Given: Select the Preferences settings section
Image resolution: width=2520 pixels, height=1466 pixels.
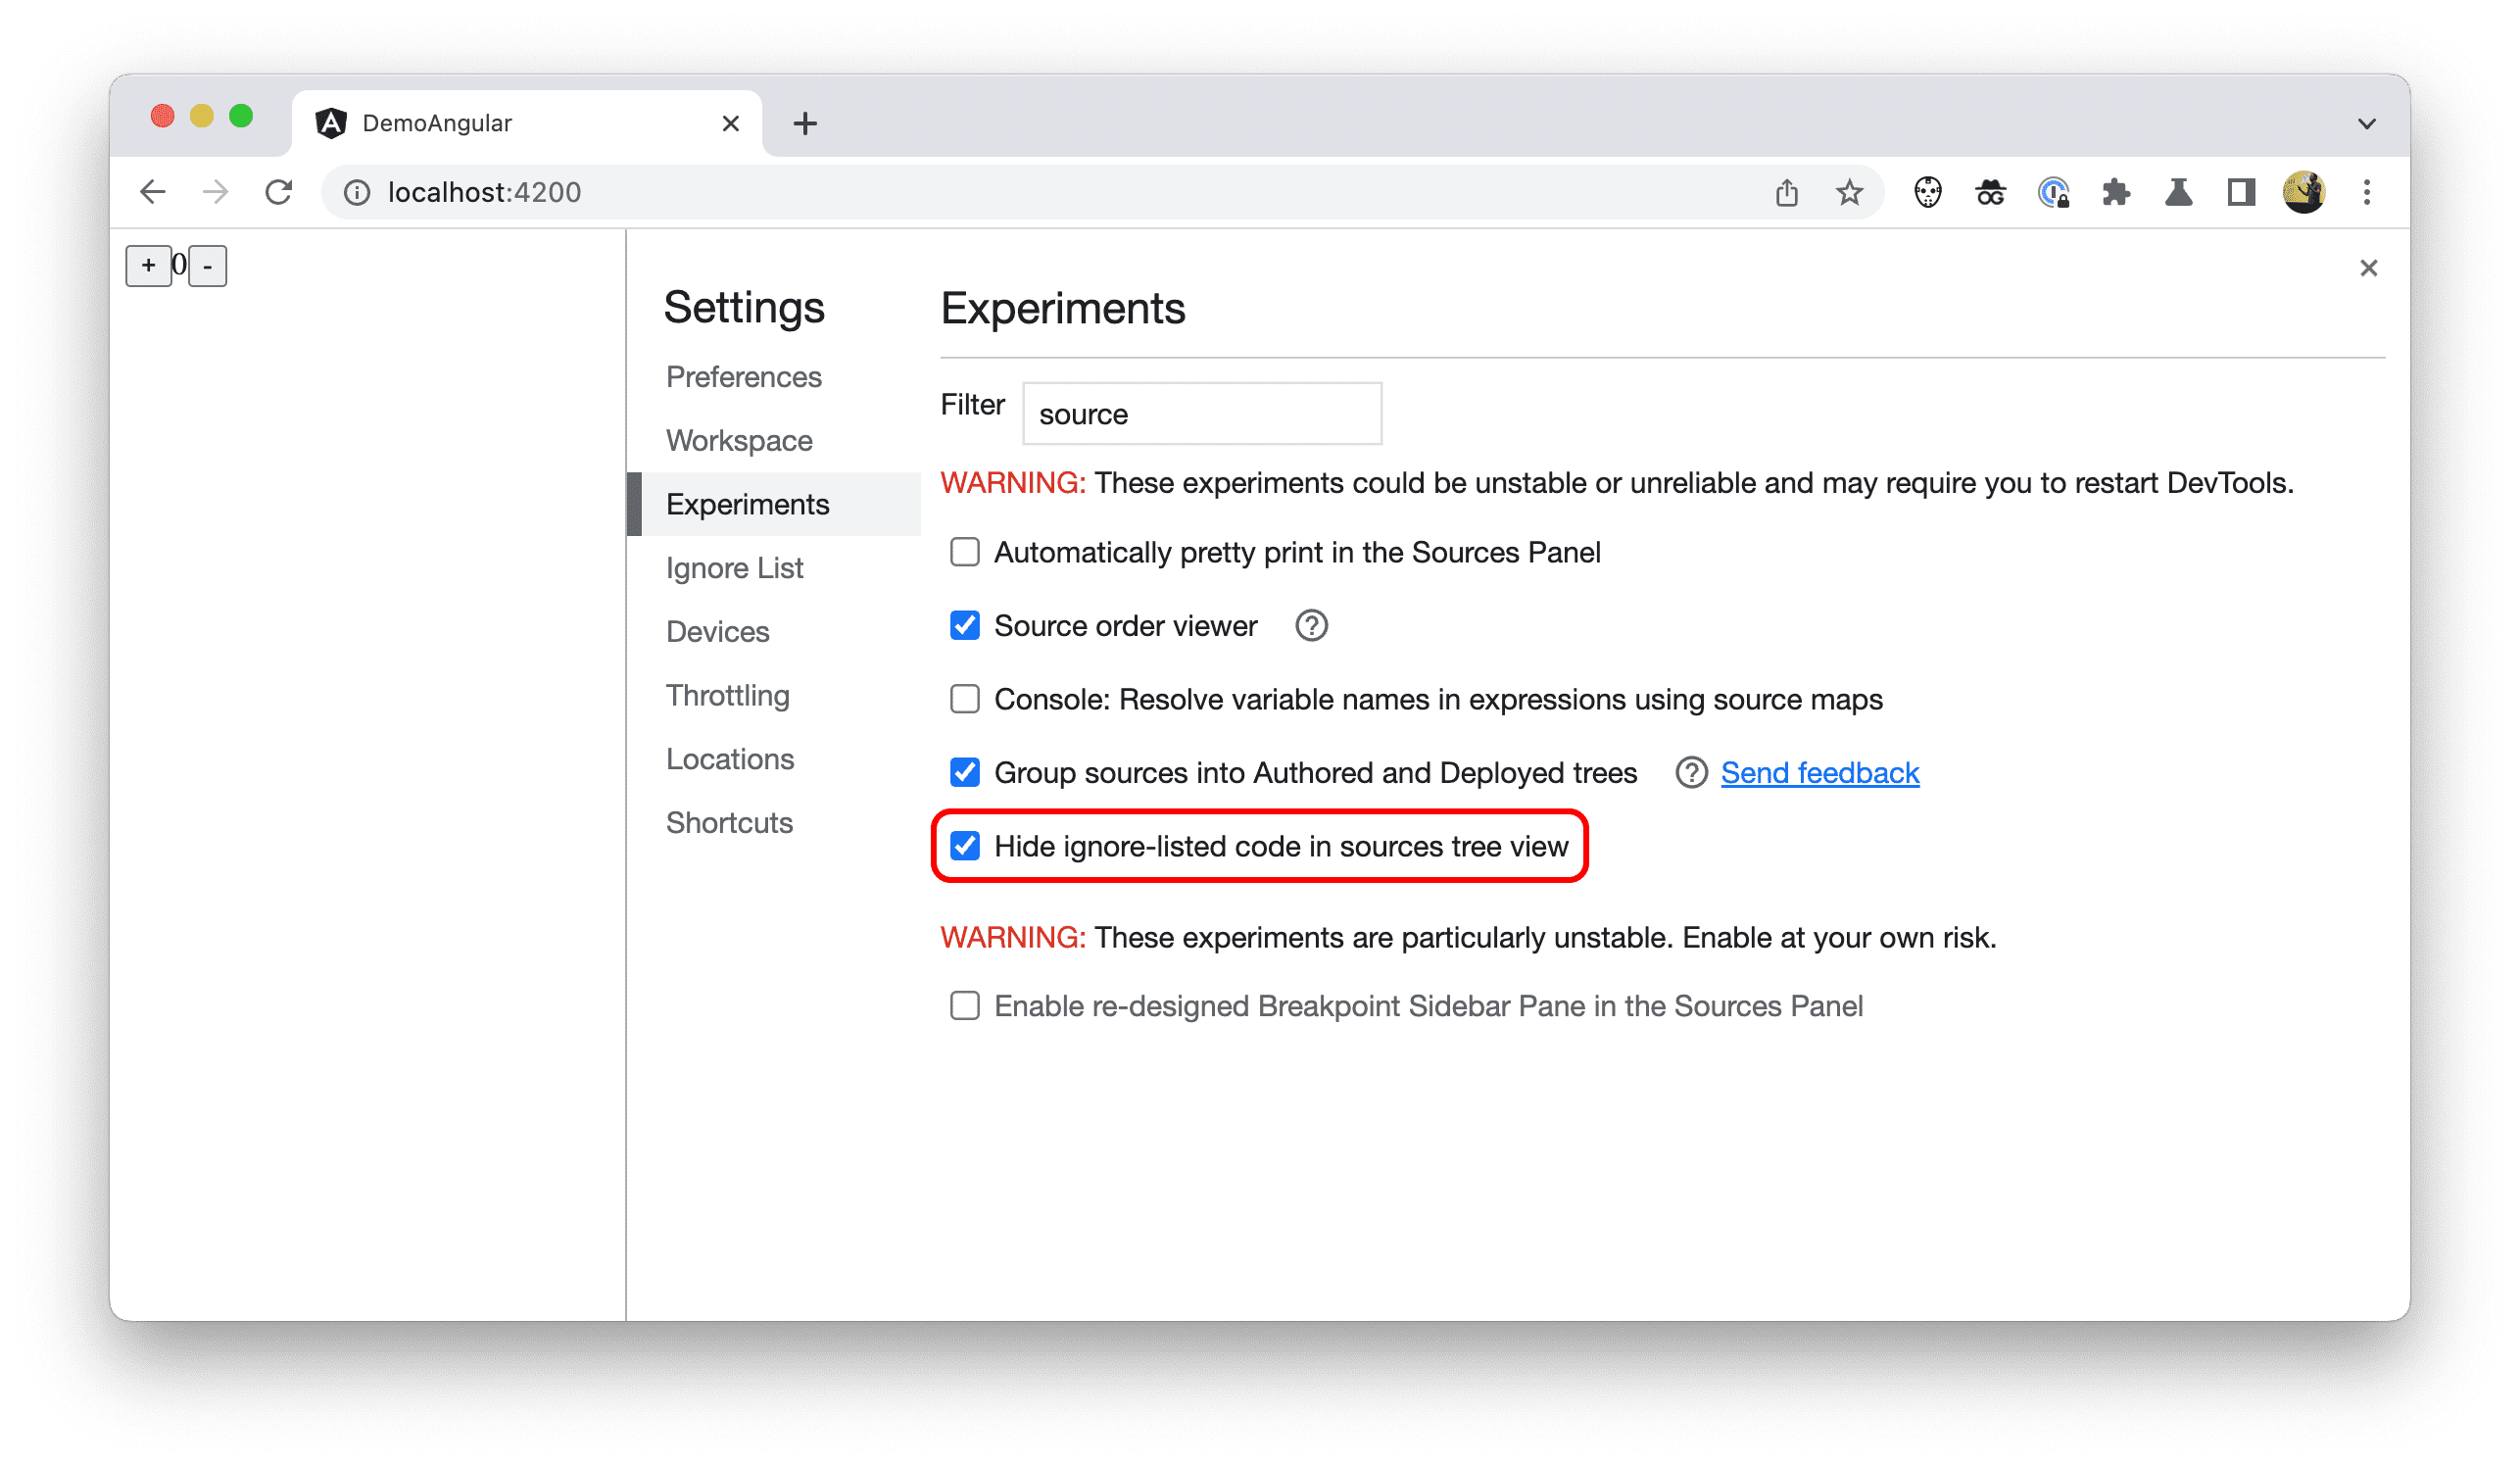Looking at the screenshot, I should (747, 375).
